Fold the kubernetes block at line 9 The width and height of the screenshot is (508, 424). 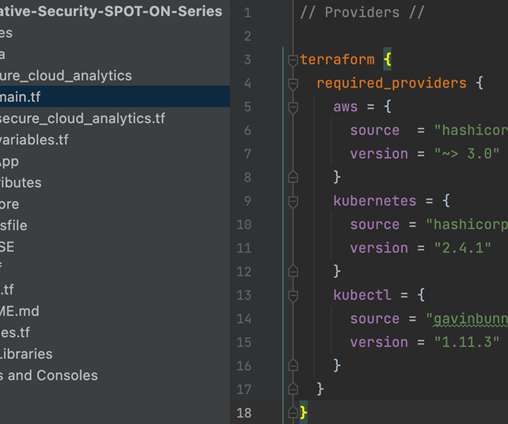pyautogui.click(x=293, y=201)
